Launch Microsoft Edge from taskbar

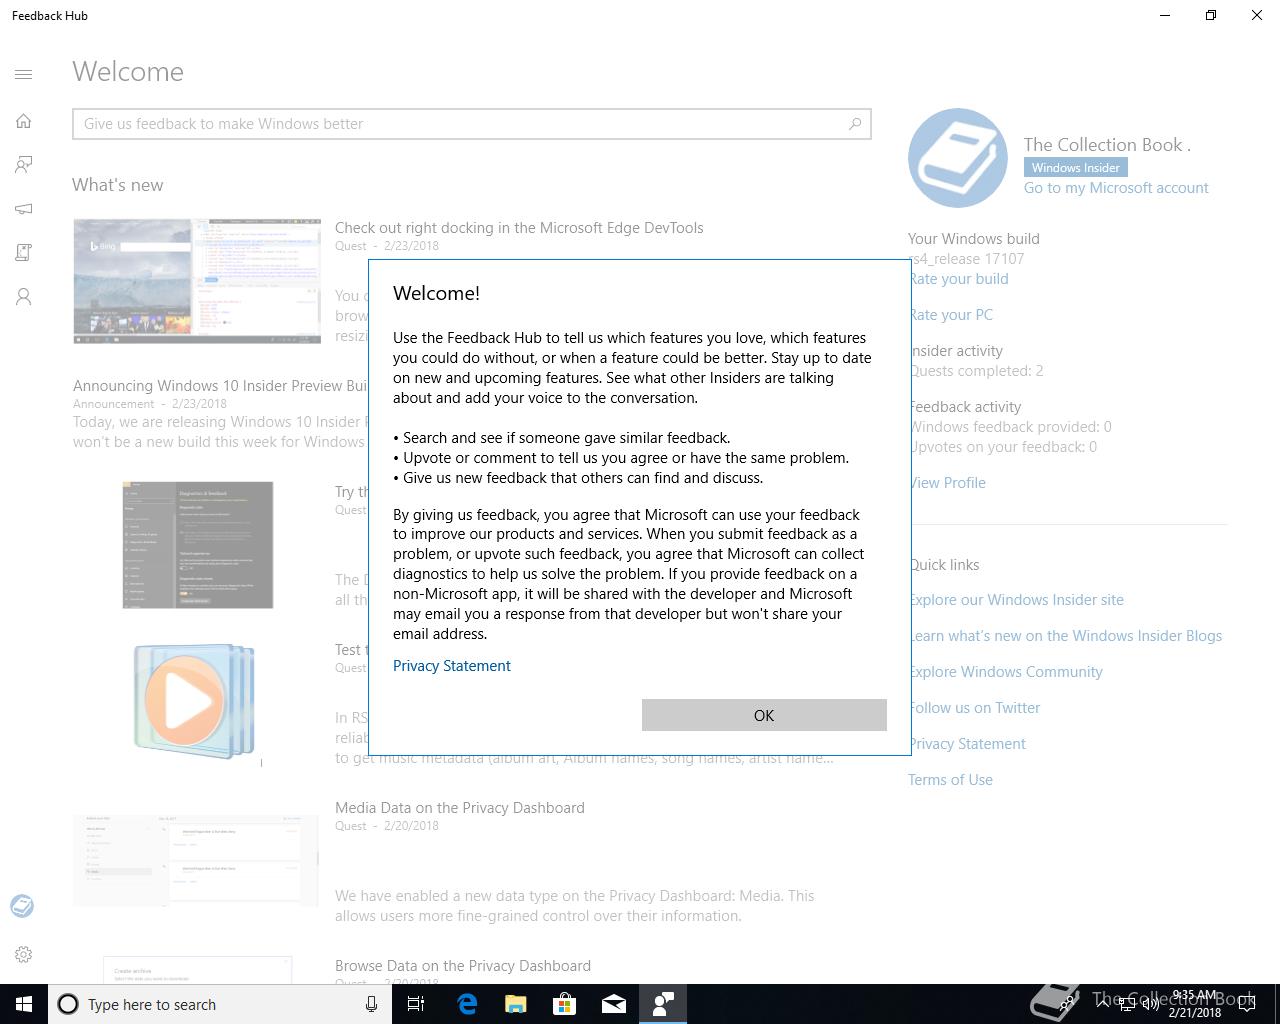pyautogui.click(x=466, y=1004)
